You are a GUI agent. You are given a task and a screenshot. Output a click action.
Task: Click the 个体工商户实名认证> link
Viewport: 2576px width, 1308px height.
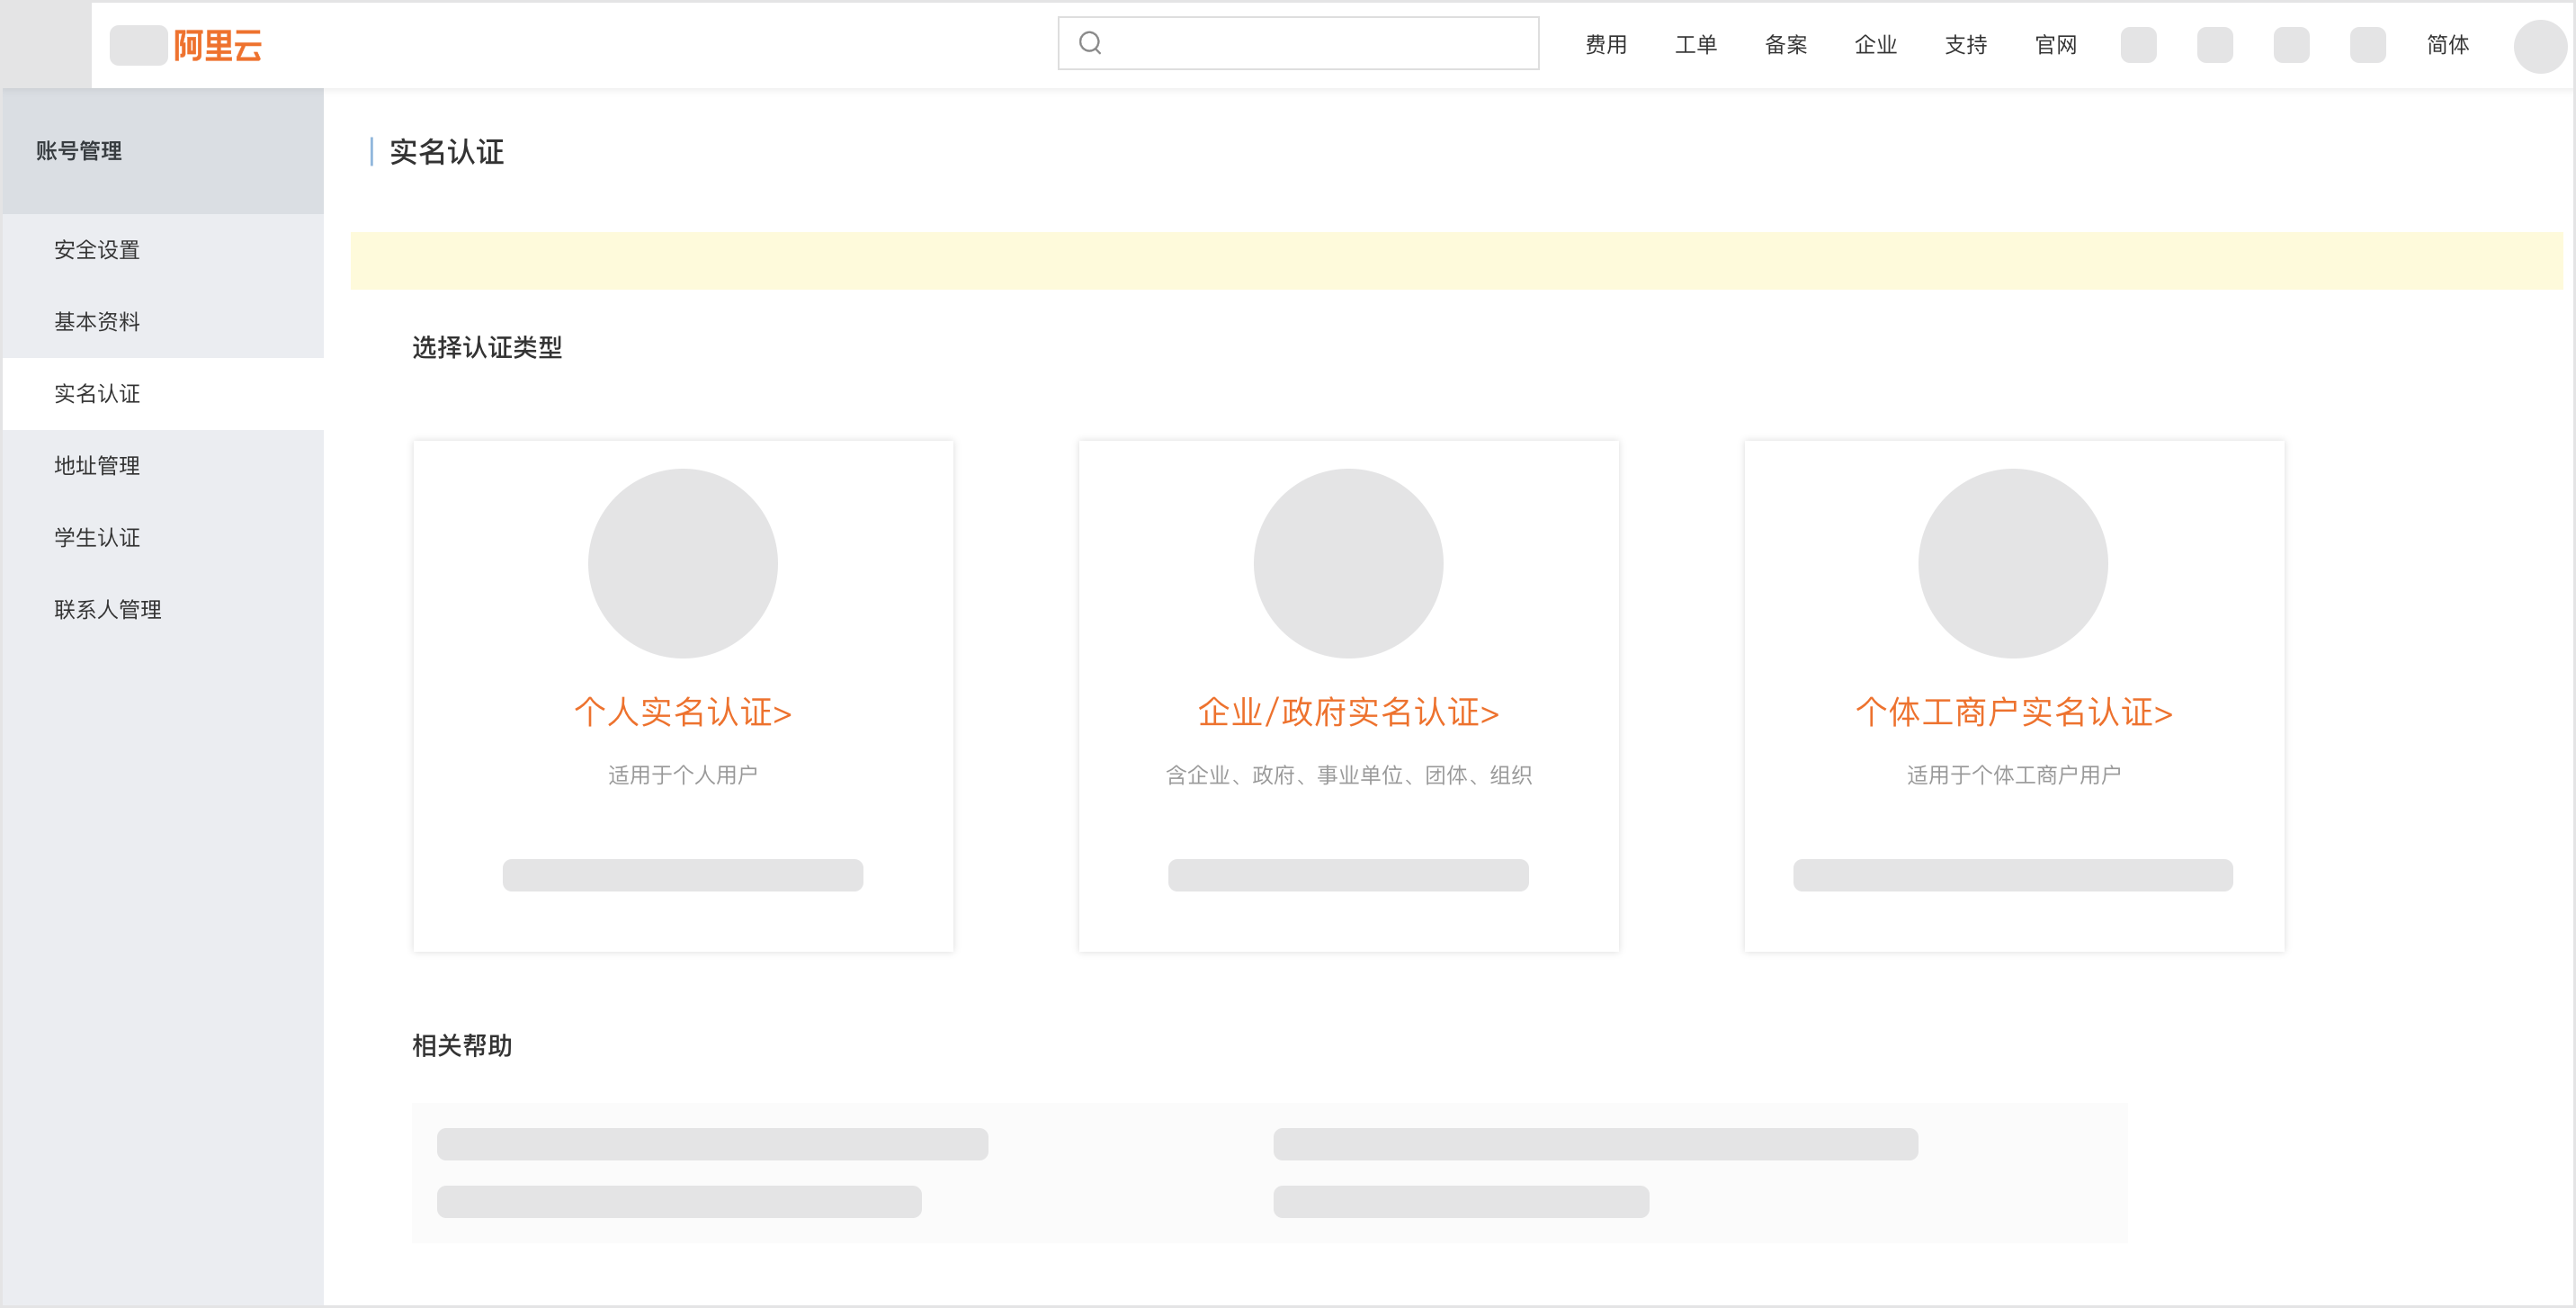coord(2014,712)
